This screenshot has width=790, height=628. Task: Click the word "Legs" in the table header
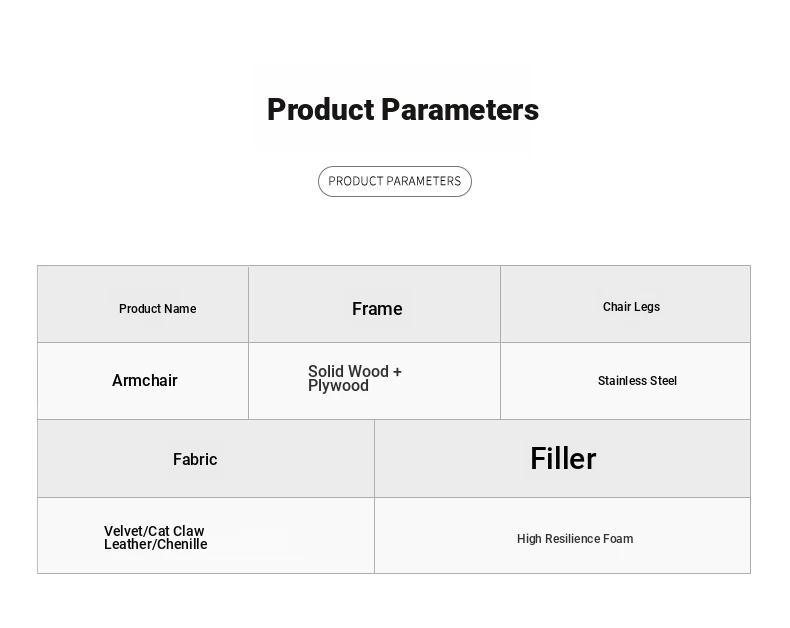click(647, 307)
